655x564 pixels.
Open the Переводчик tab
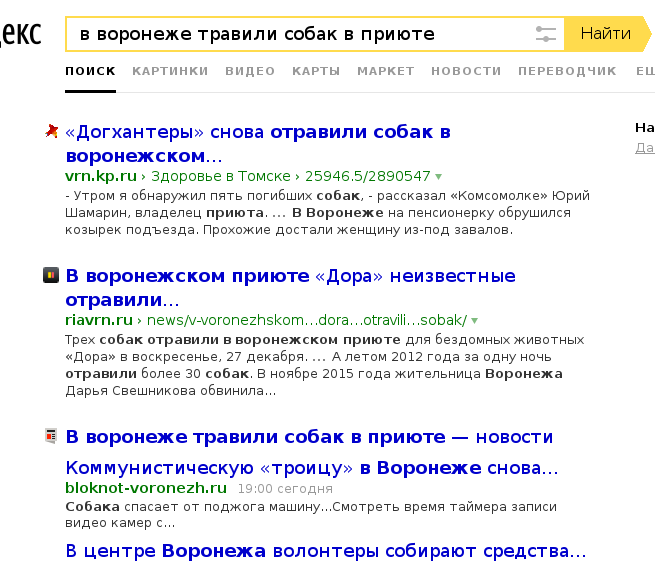click(x=568, y=71)
